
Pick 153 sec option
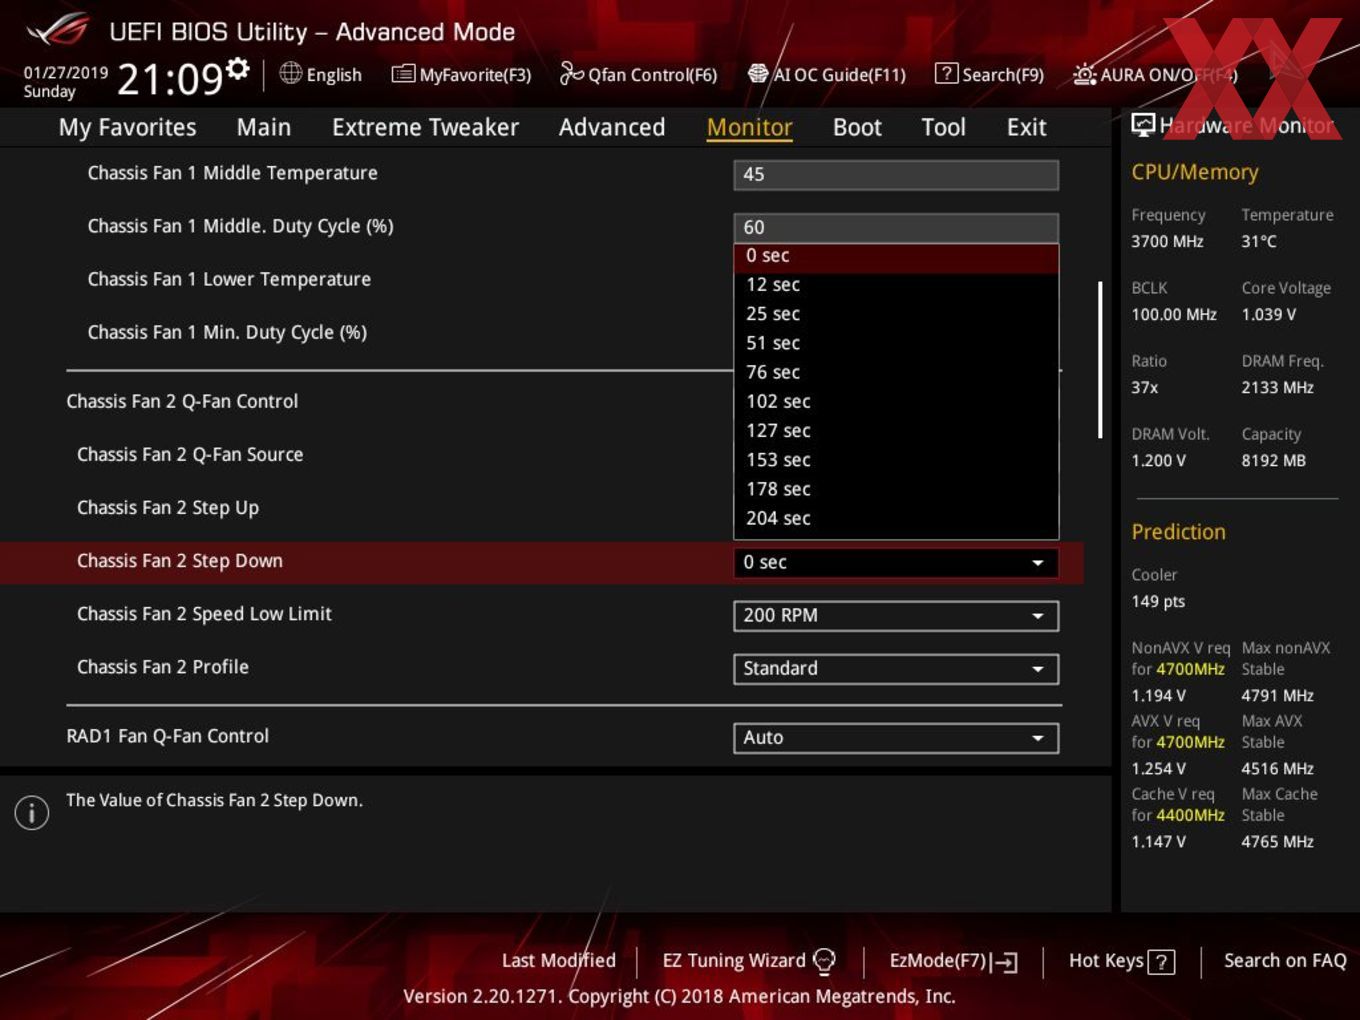(x=896, y=460)
